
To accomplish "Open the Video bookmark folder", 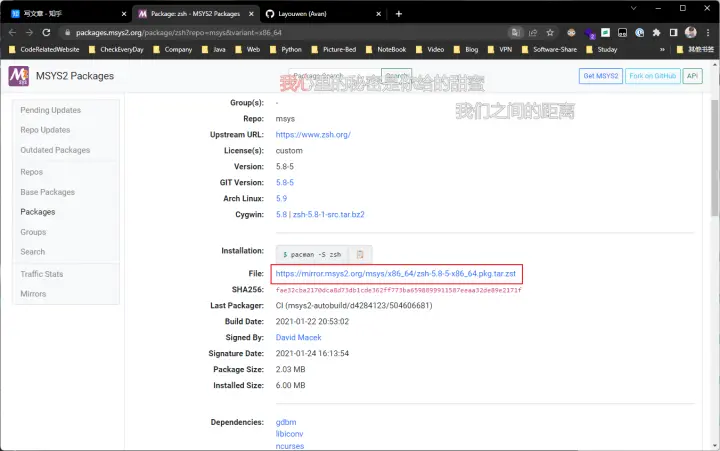I will coord(430,50).
